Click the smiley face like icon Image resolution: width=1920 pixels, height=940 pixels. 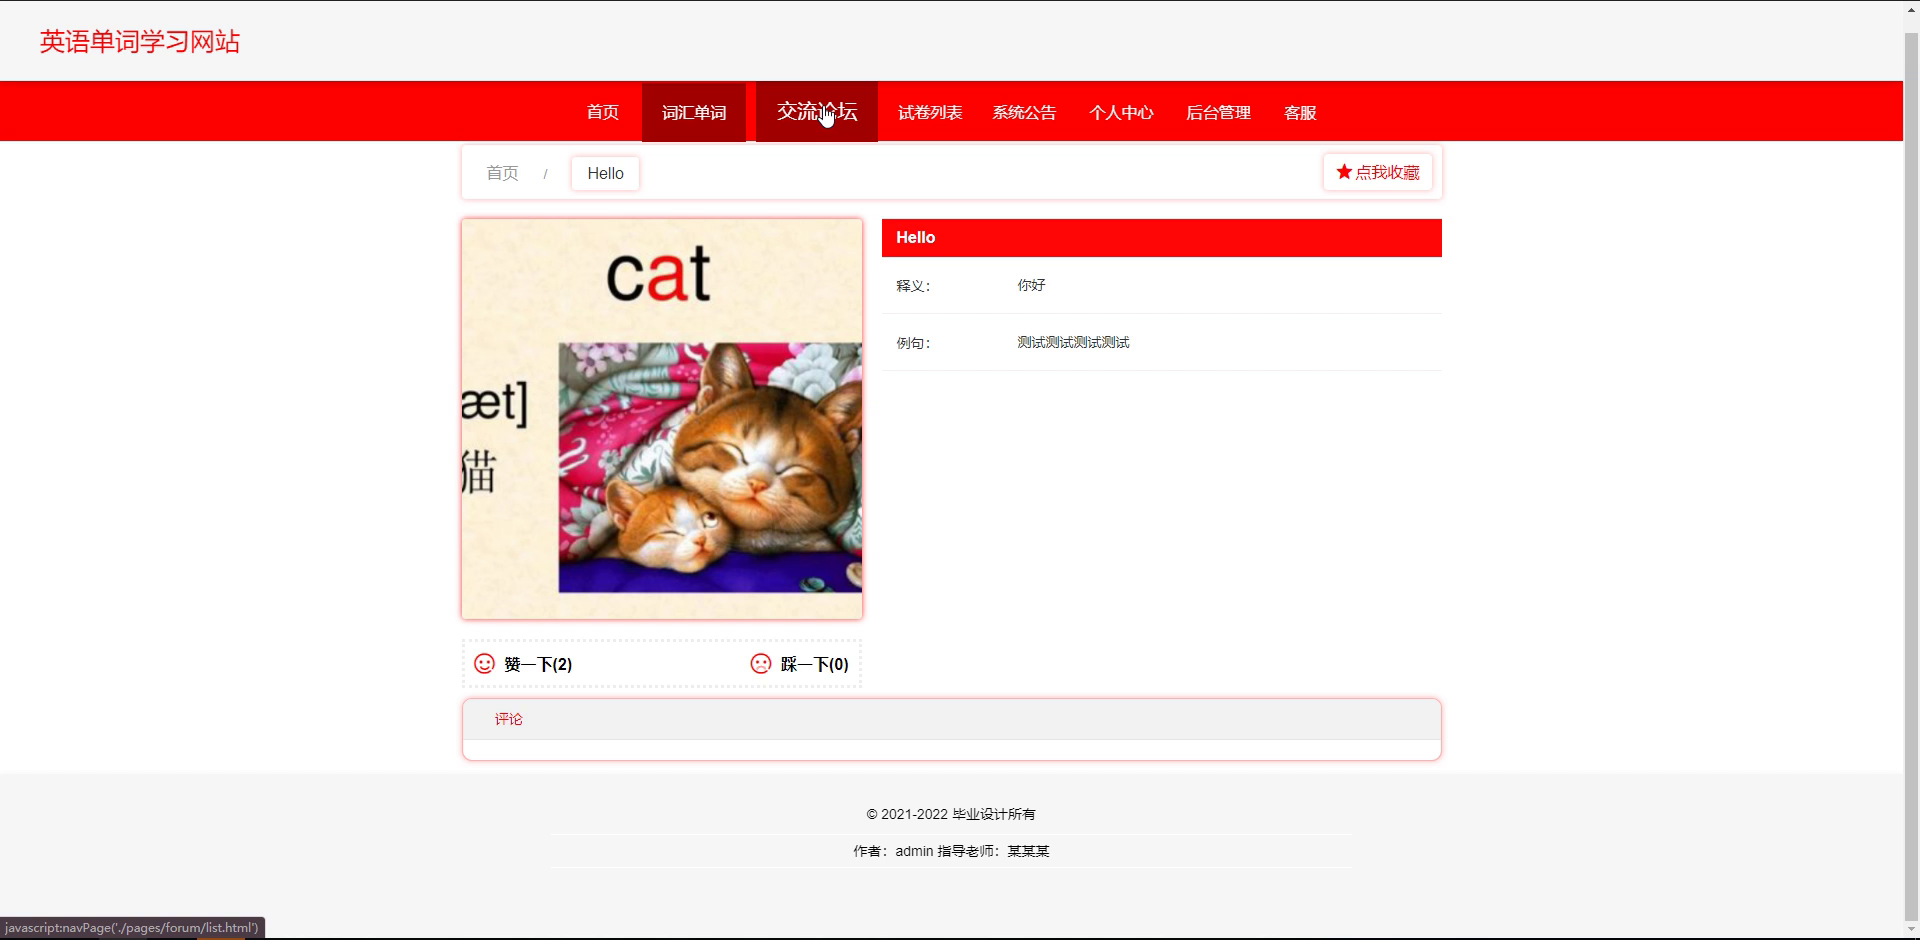pos(484,664)
